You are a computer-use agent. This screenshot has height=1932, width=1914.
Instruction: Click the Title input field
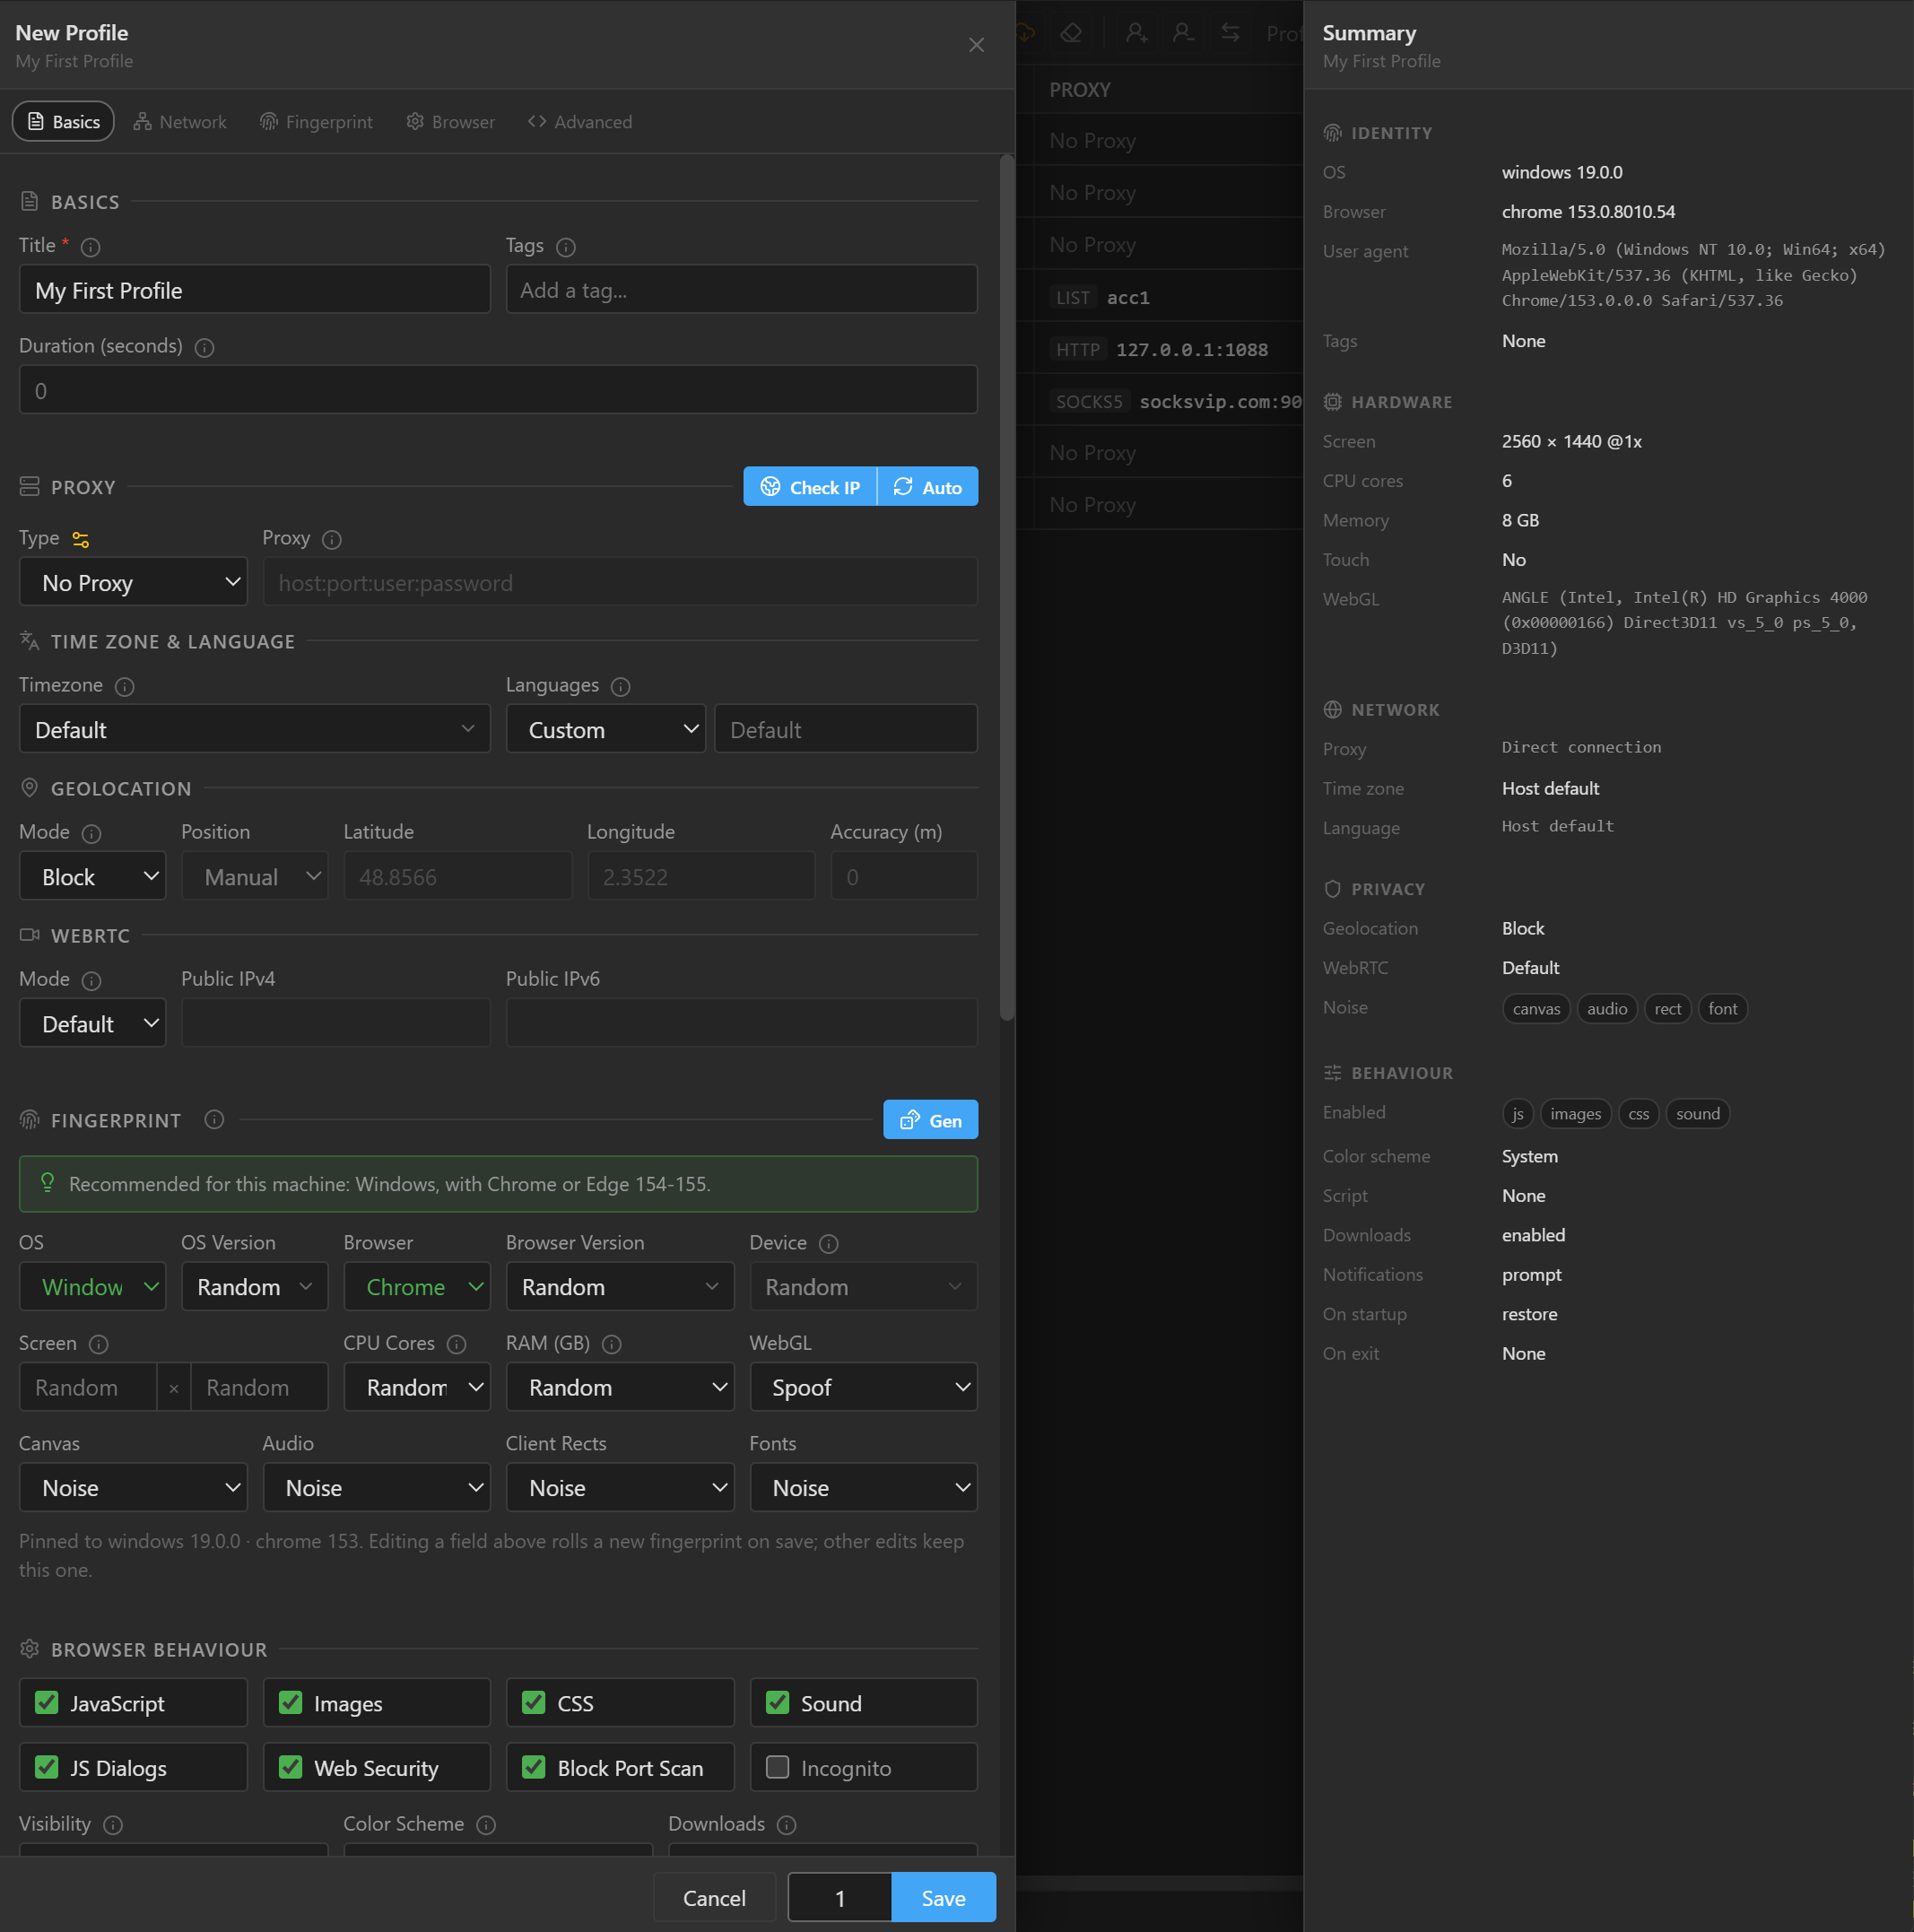pyautogui.click(x=255, y=290)
